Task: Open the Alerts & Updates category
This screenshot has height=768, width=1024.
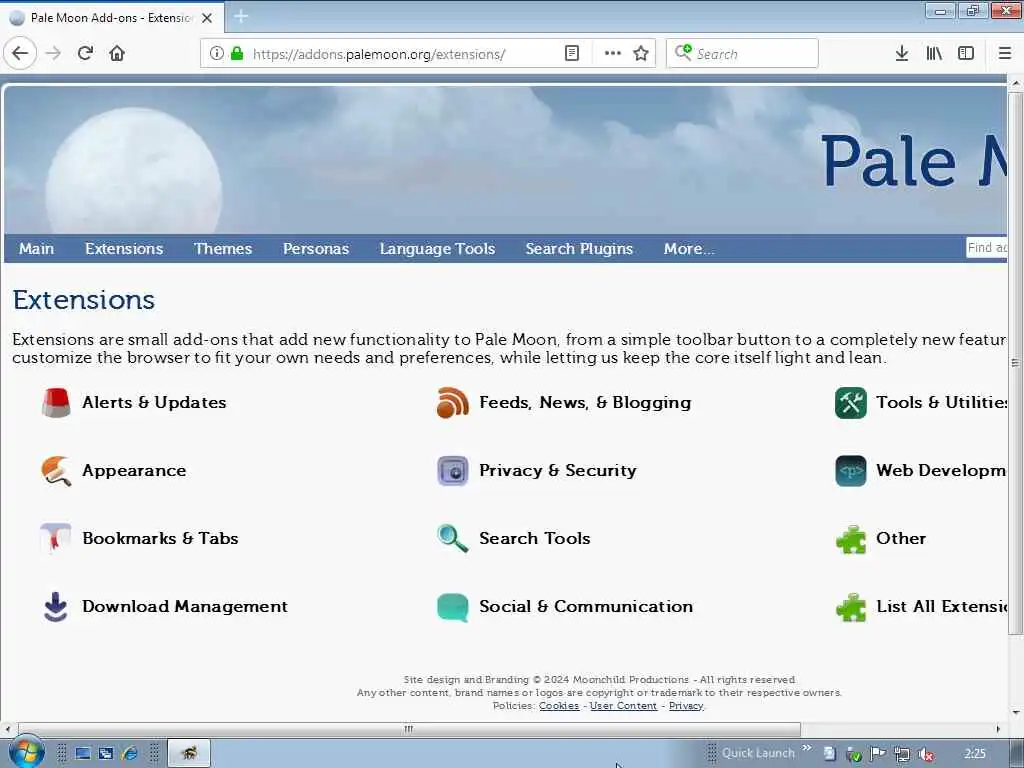Action: click(154, 402)
